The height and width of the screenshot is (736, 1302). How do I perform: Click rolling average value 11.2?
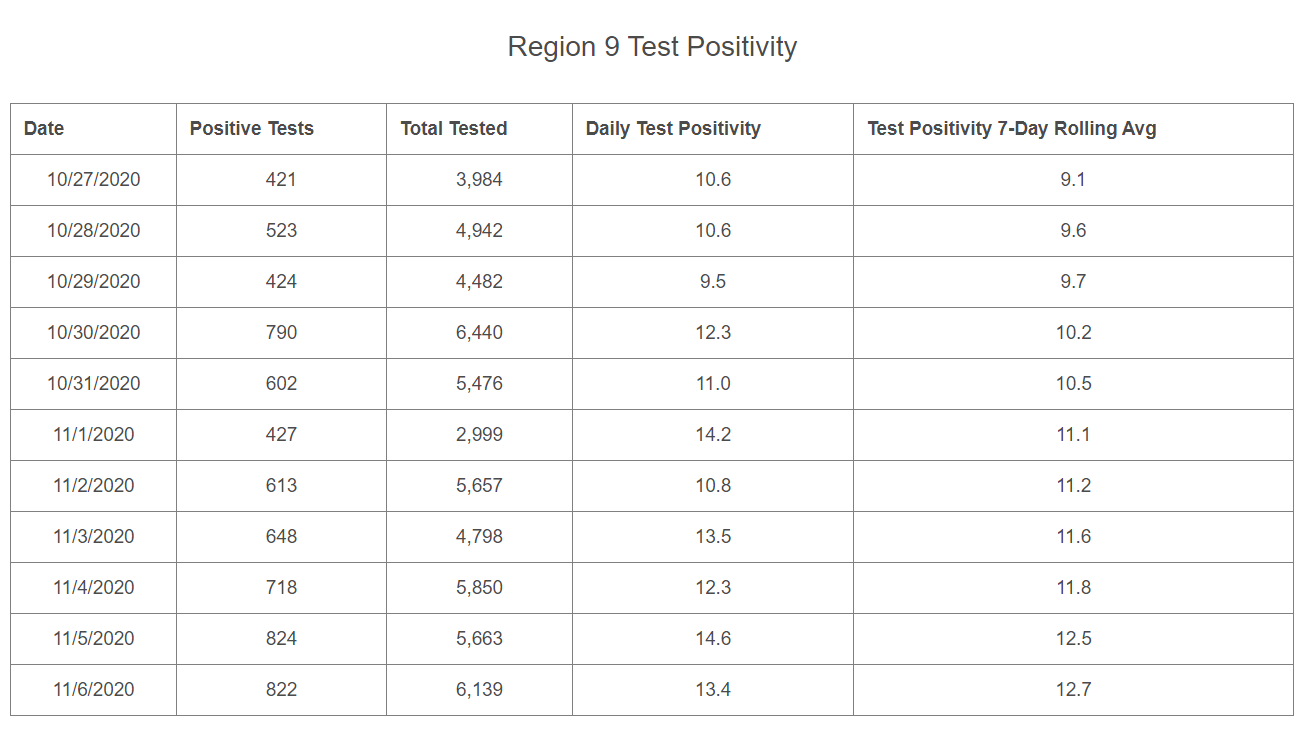tap(1073, 486)
